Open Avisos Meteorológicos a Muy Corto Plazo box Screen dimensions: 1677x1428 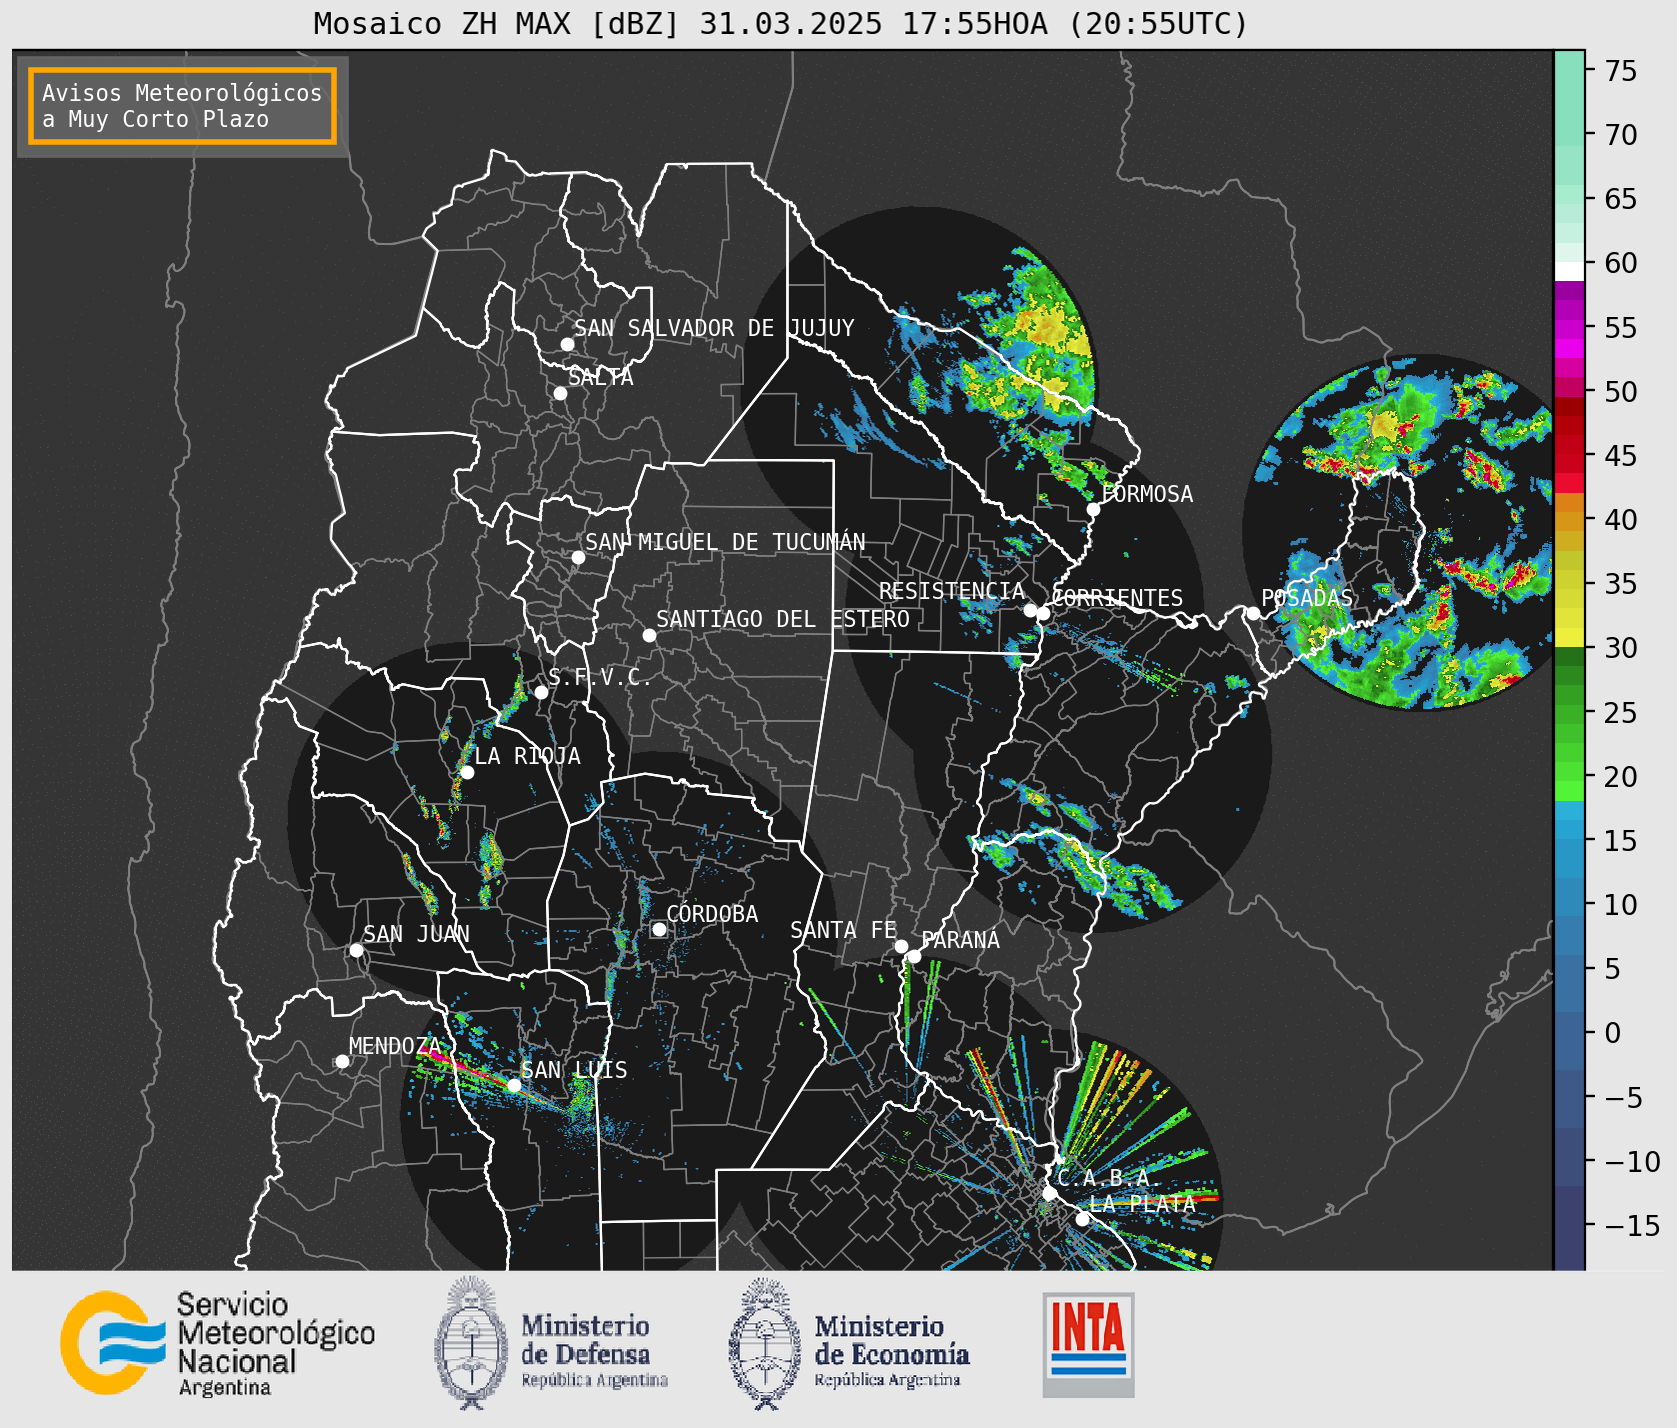pos(182,106)
